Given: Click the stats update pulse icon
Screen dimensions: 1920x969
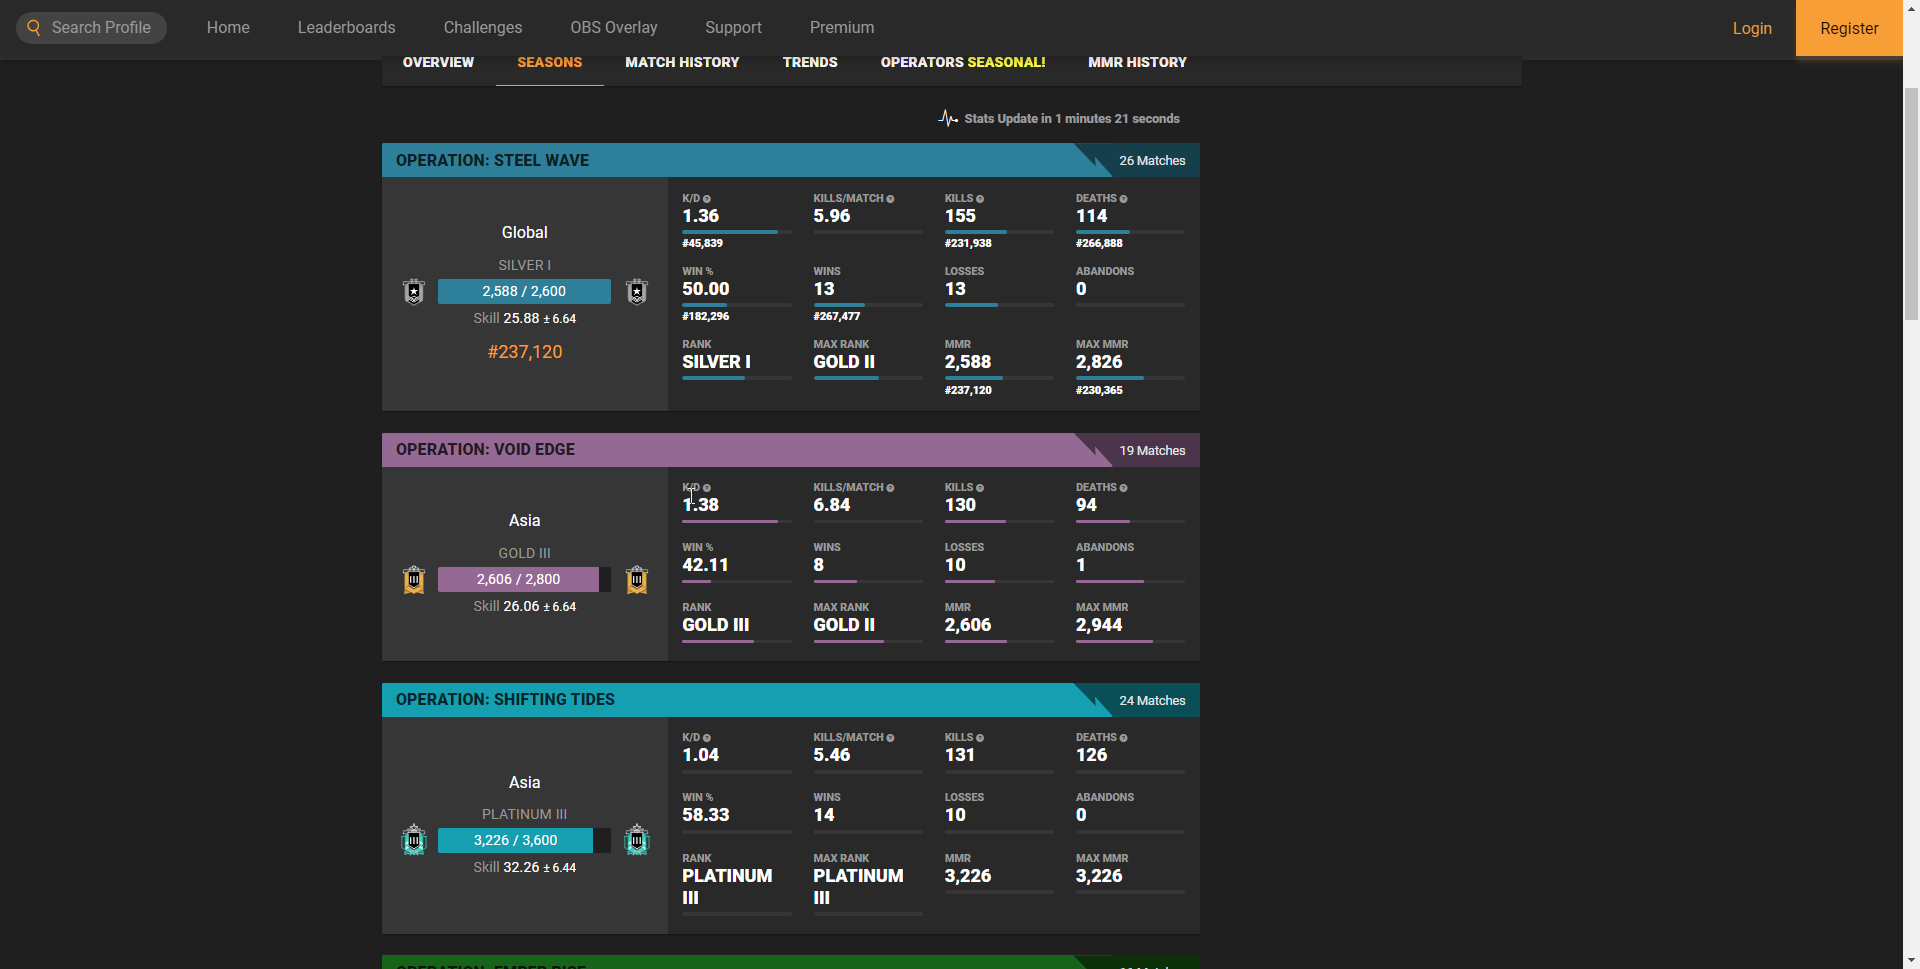Looking at the screenshot, I should [x=947, y=118].
